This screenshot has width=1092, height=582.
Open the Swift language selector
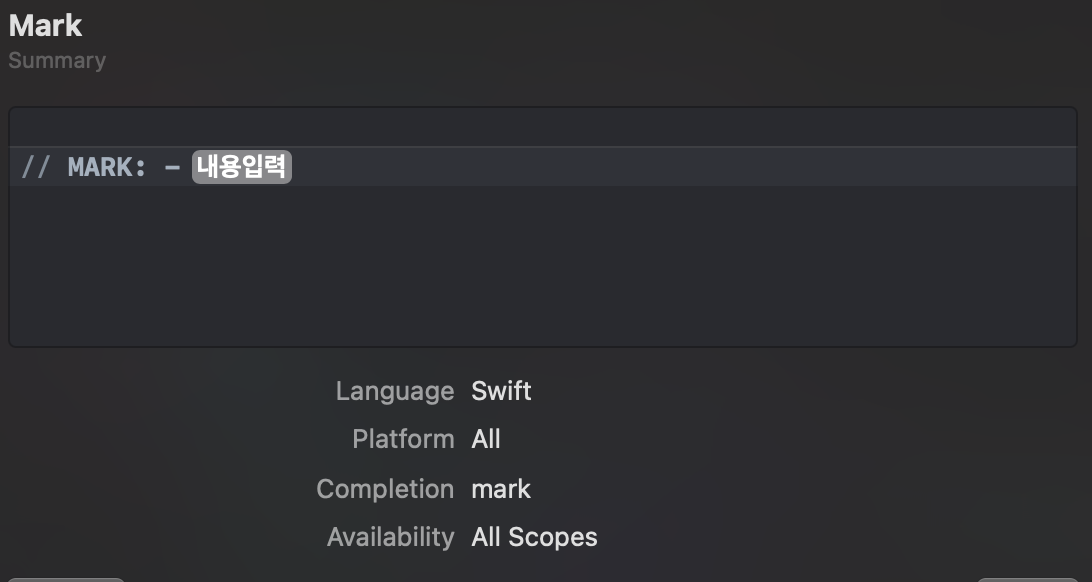[501, 391]
